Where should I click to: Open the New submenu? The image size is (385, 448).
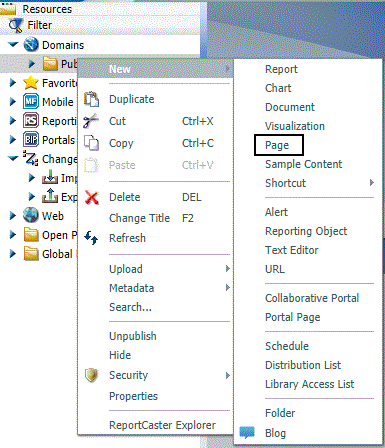[x=155, y=69]
